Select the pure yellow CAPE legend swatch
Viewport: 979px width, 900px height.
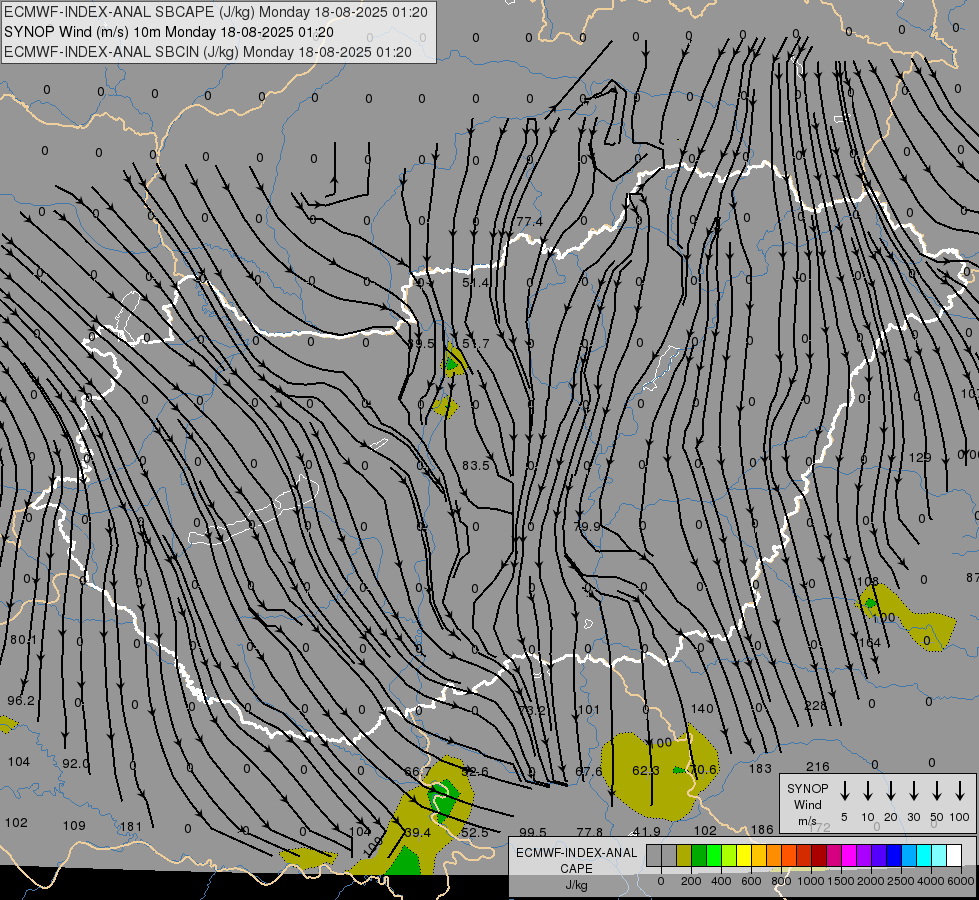click(x=744, y=855)
